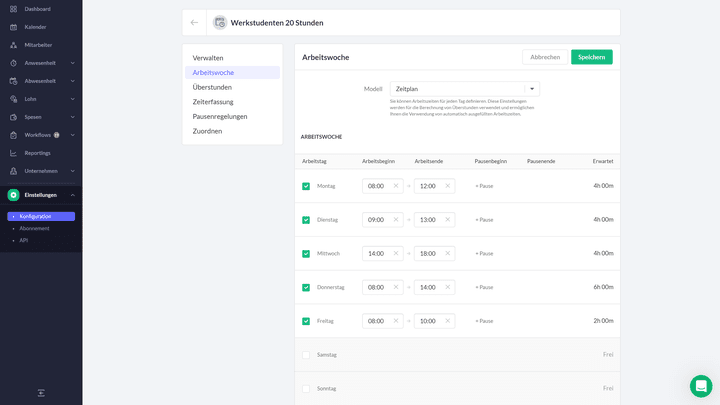Click the Reportings chart icon
This screenshot has width=720, height=405.
click(x=13, y=153)
